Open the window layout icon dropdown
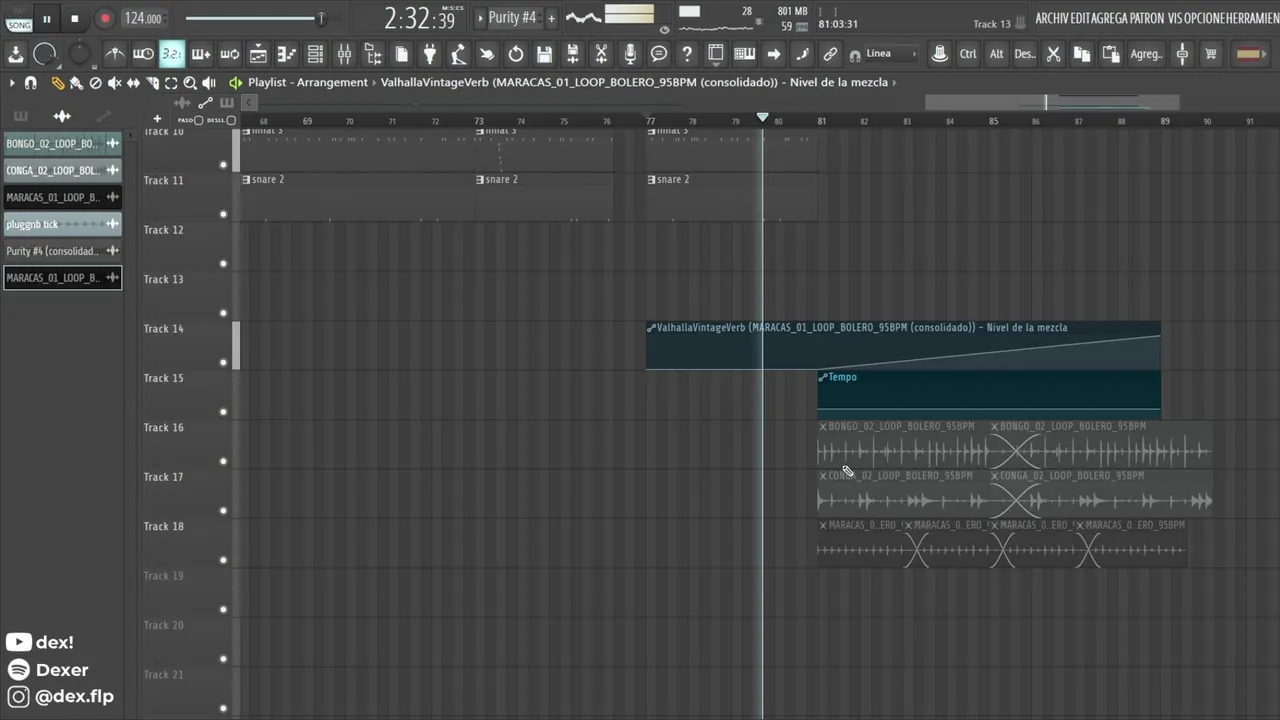The image size is (1280, 720). 716,54
